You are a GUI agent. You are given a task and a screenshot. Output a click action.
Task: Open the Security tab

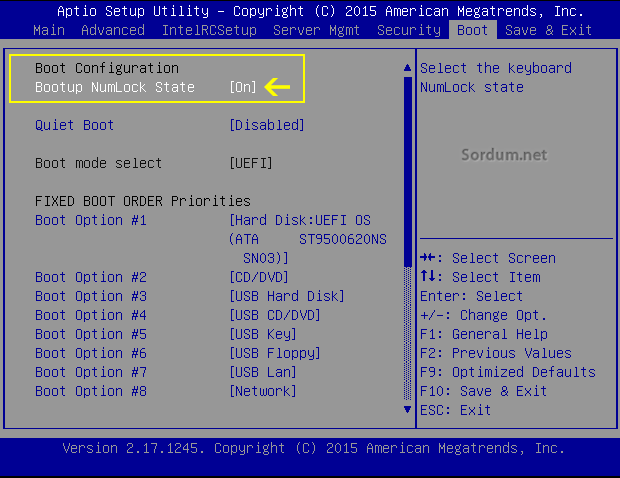409,30
